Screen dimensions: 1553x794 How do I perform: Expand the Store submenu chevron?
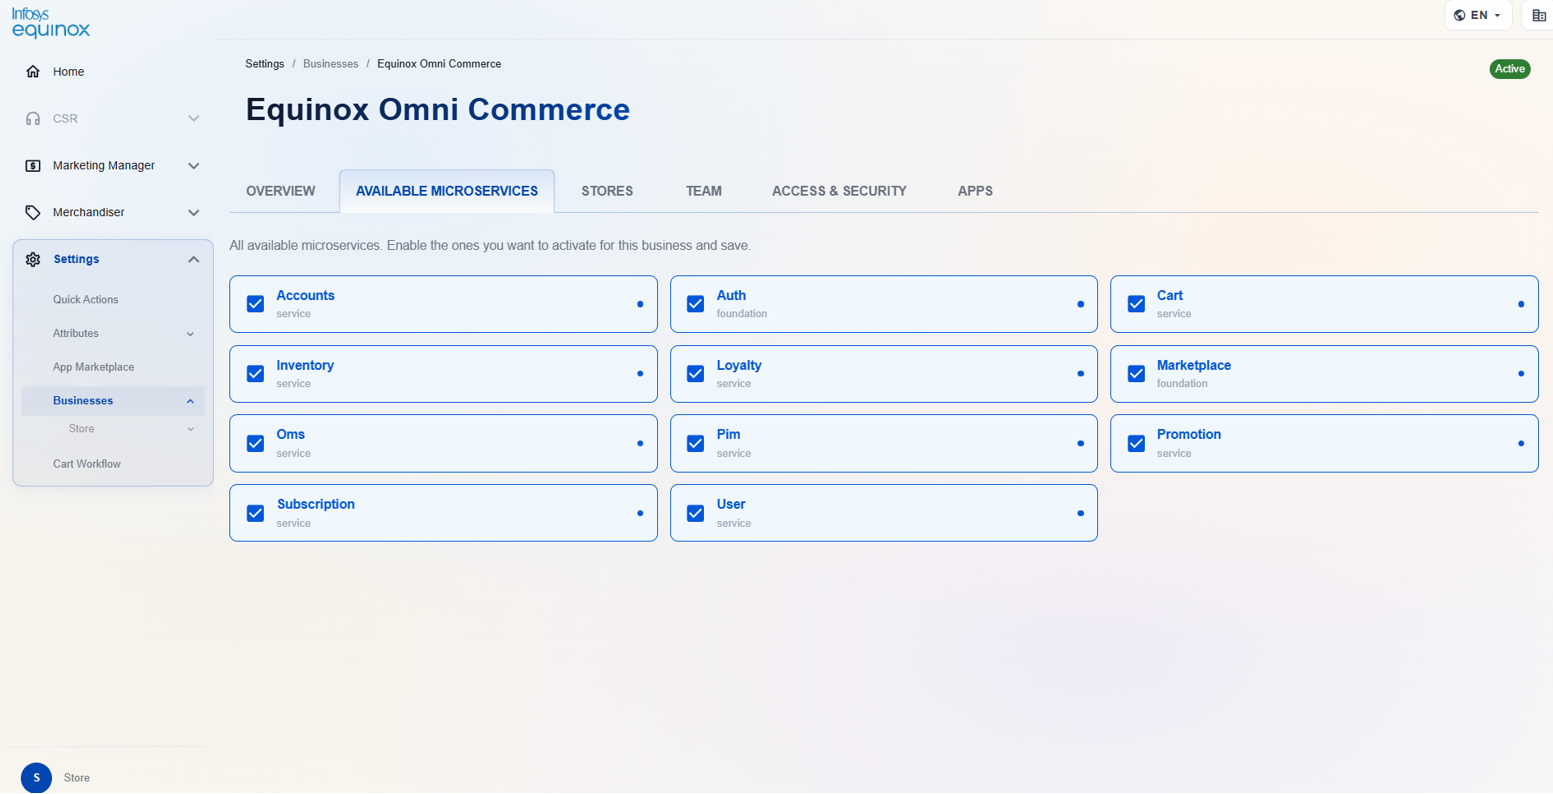tap(190, 429)
